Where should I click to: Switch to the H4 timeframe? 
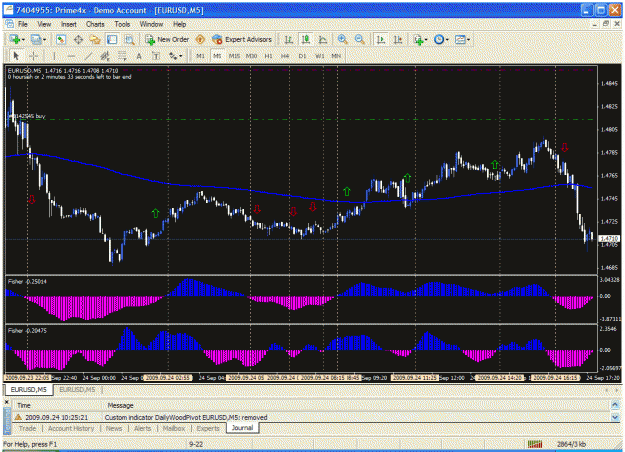(x=285, y=56)
